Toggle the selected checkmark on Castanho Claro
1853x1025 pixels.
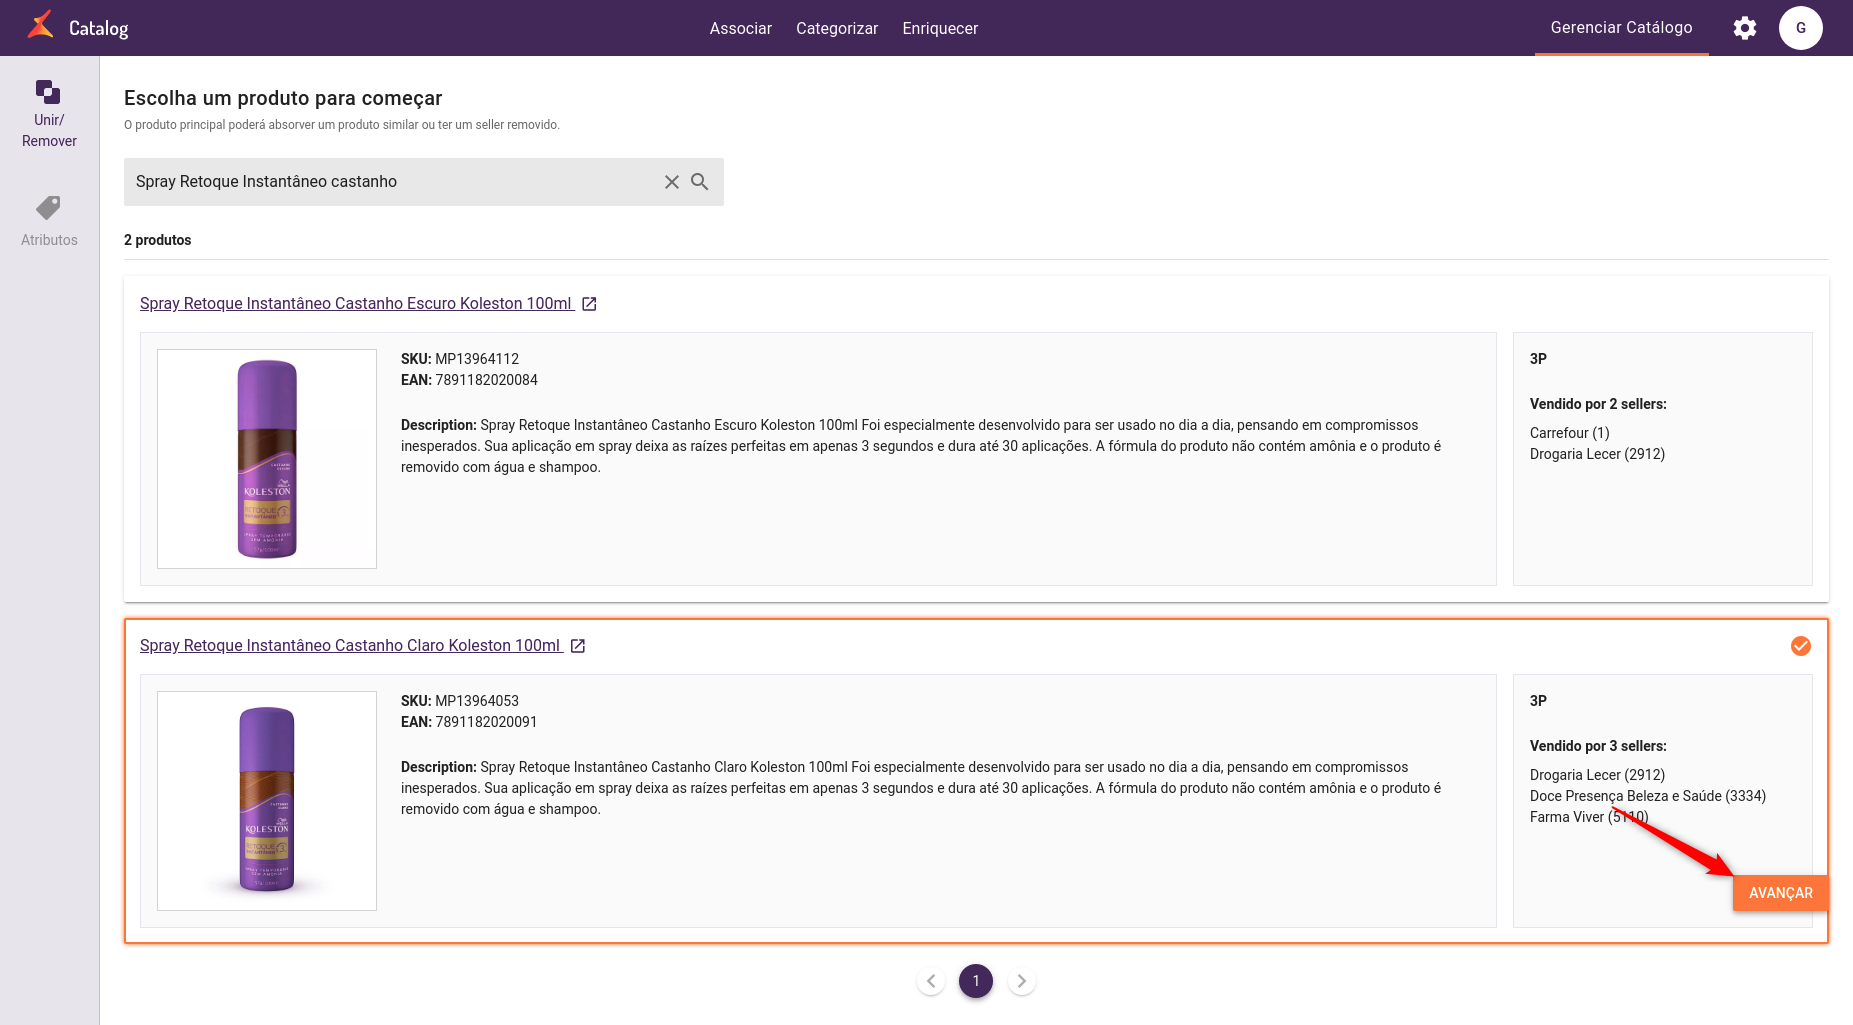coord(1801,646)
